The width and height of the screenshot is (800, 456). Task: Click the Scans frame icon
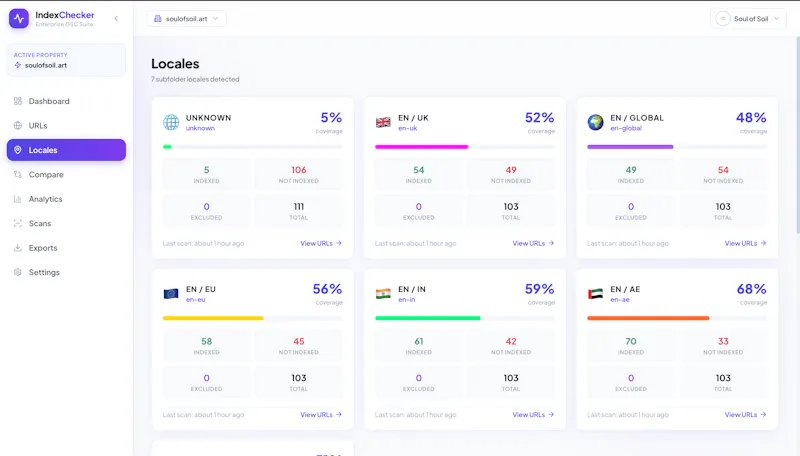tap(18, 223)
